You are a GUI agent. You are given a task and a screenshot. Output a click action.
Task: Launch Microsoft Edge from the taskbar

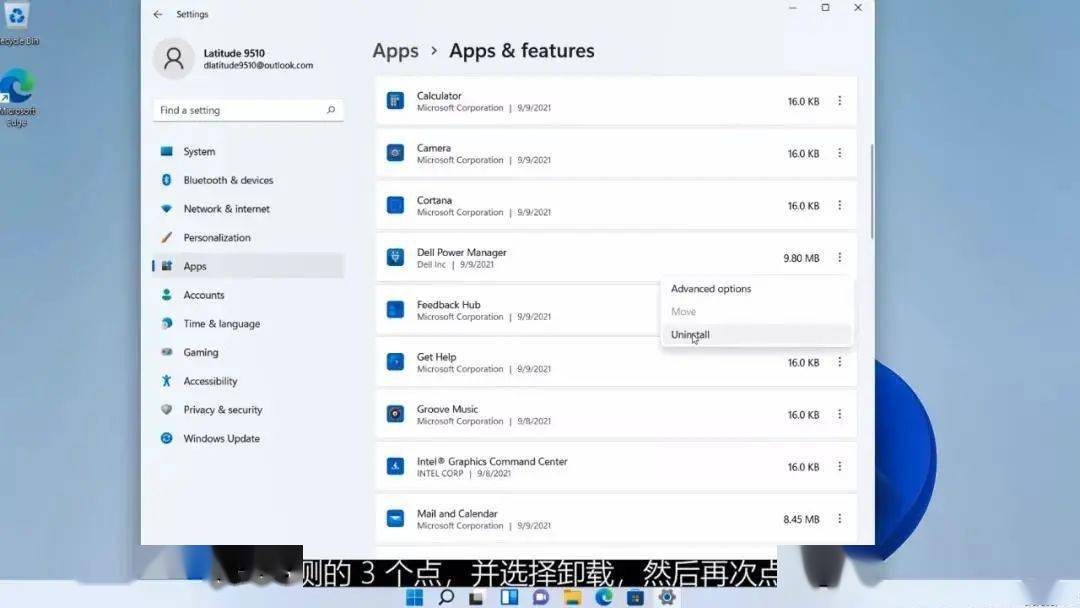click(x=604, y=598)
